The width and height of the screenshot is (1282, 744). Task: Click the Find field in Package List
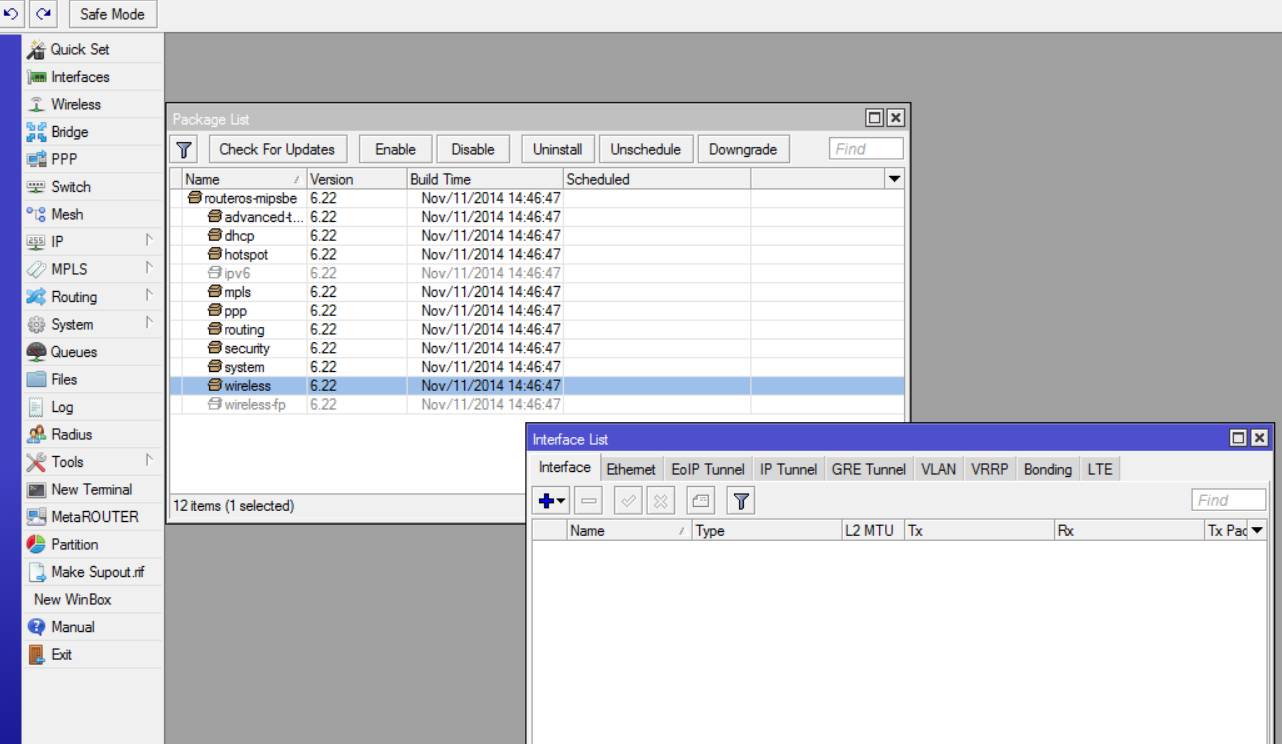[x=866, y=149]
